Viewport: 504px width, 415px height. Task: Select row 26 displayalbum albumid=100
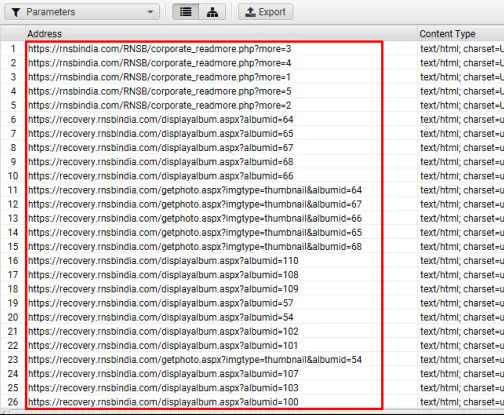[163, 402]
